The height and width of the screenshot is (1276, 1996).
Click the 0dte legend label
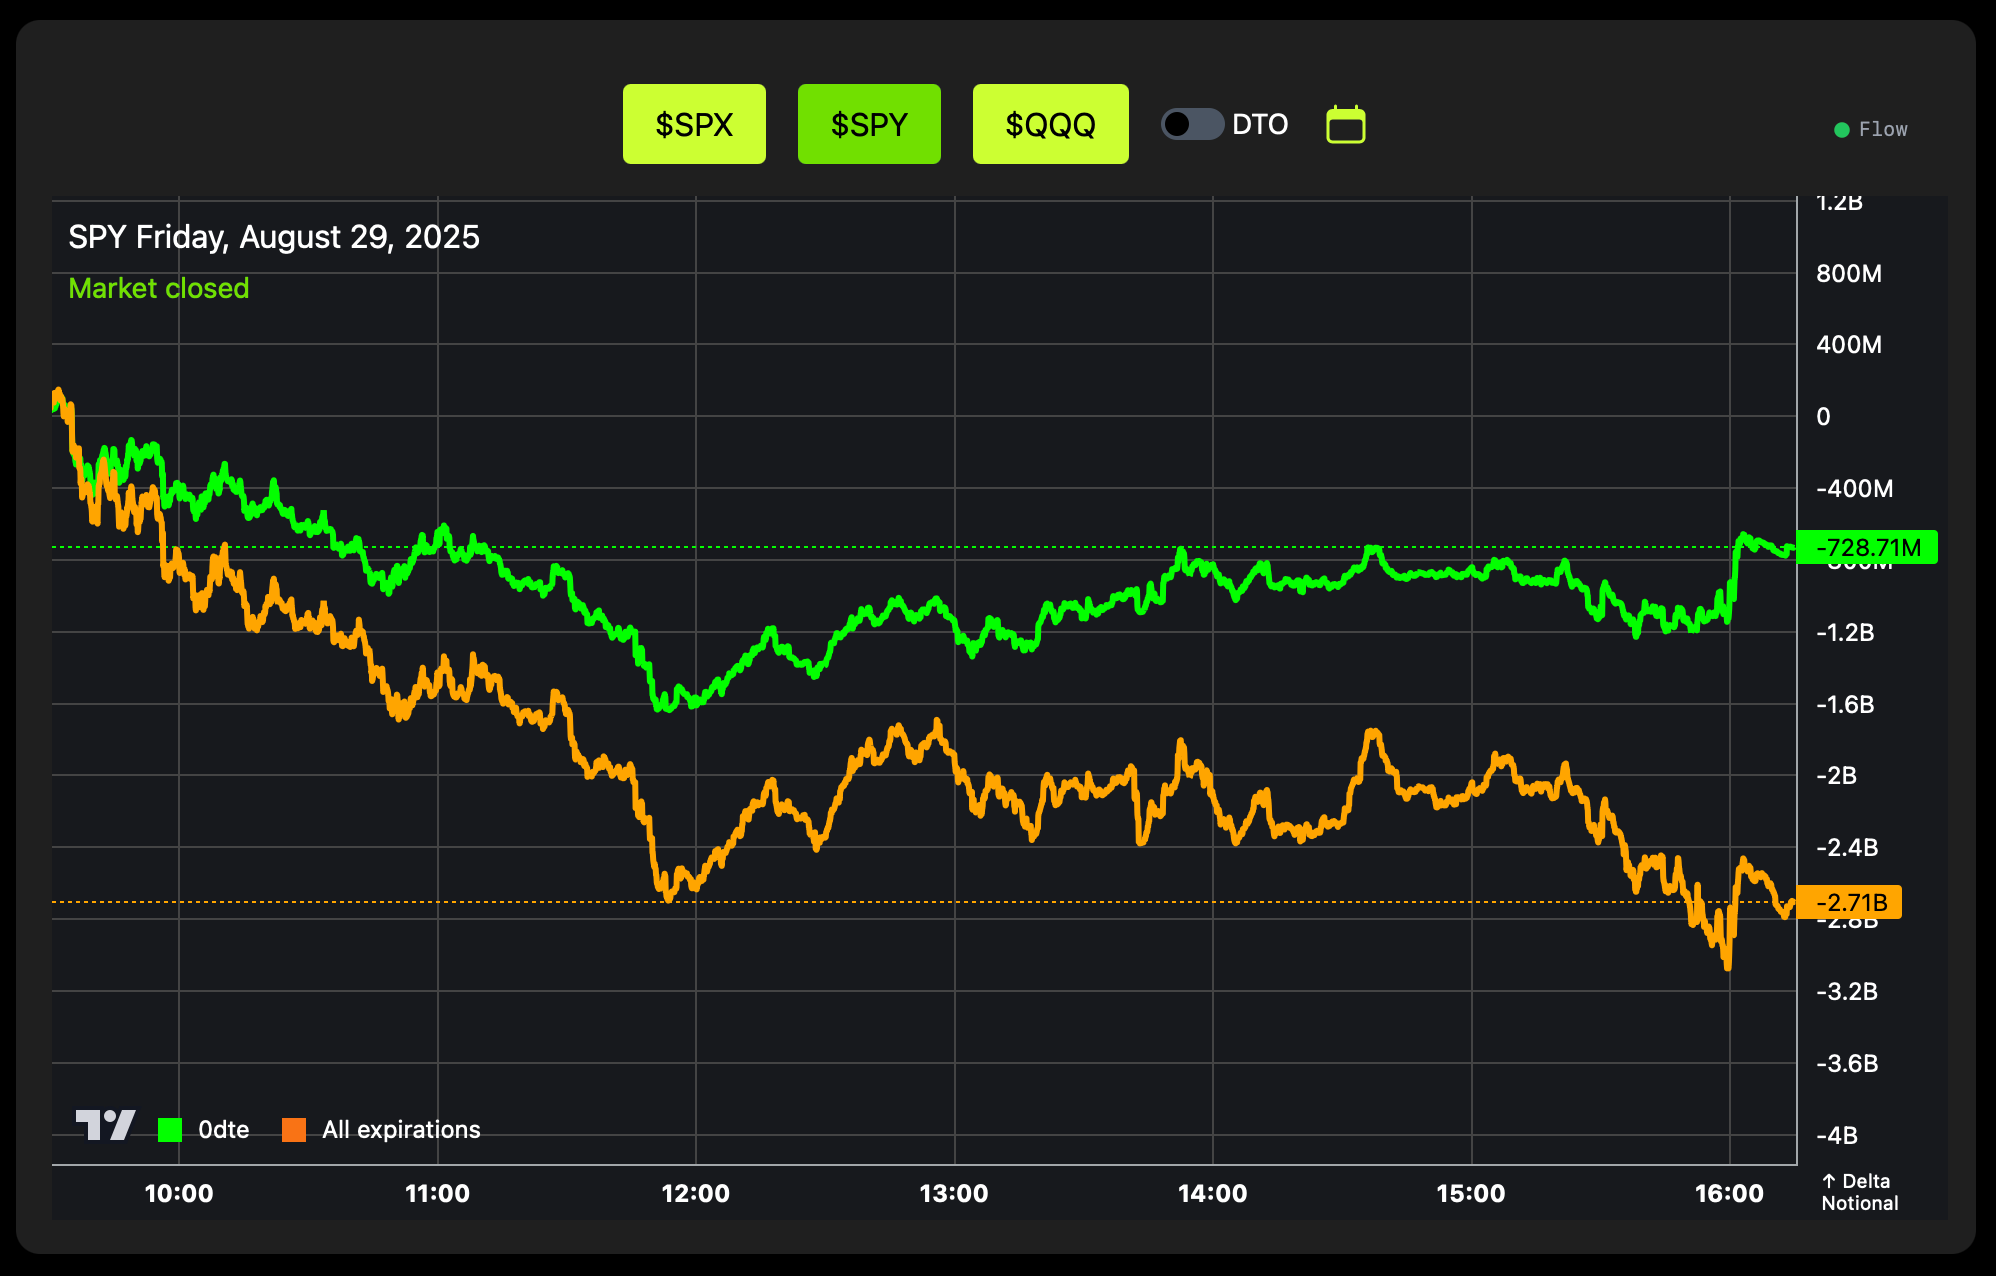coord(224,1130)
